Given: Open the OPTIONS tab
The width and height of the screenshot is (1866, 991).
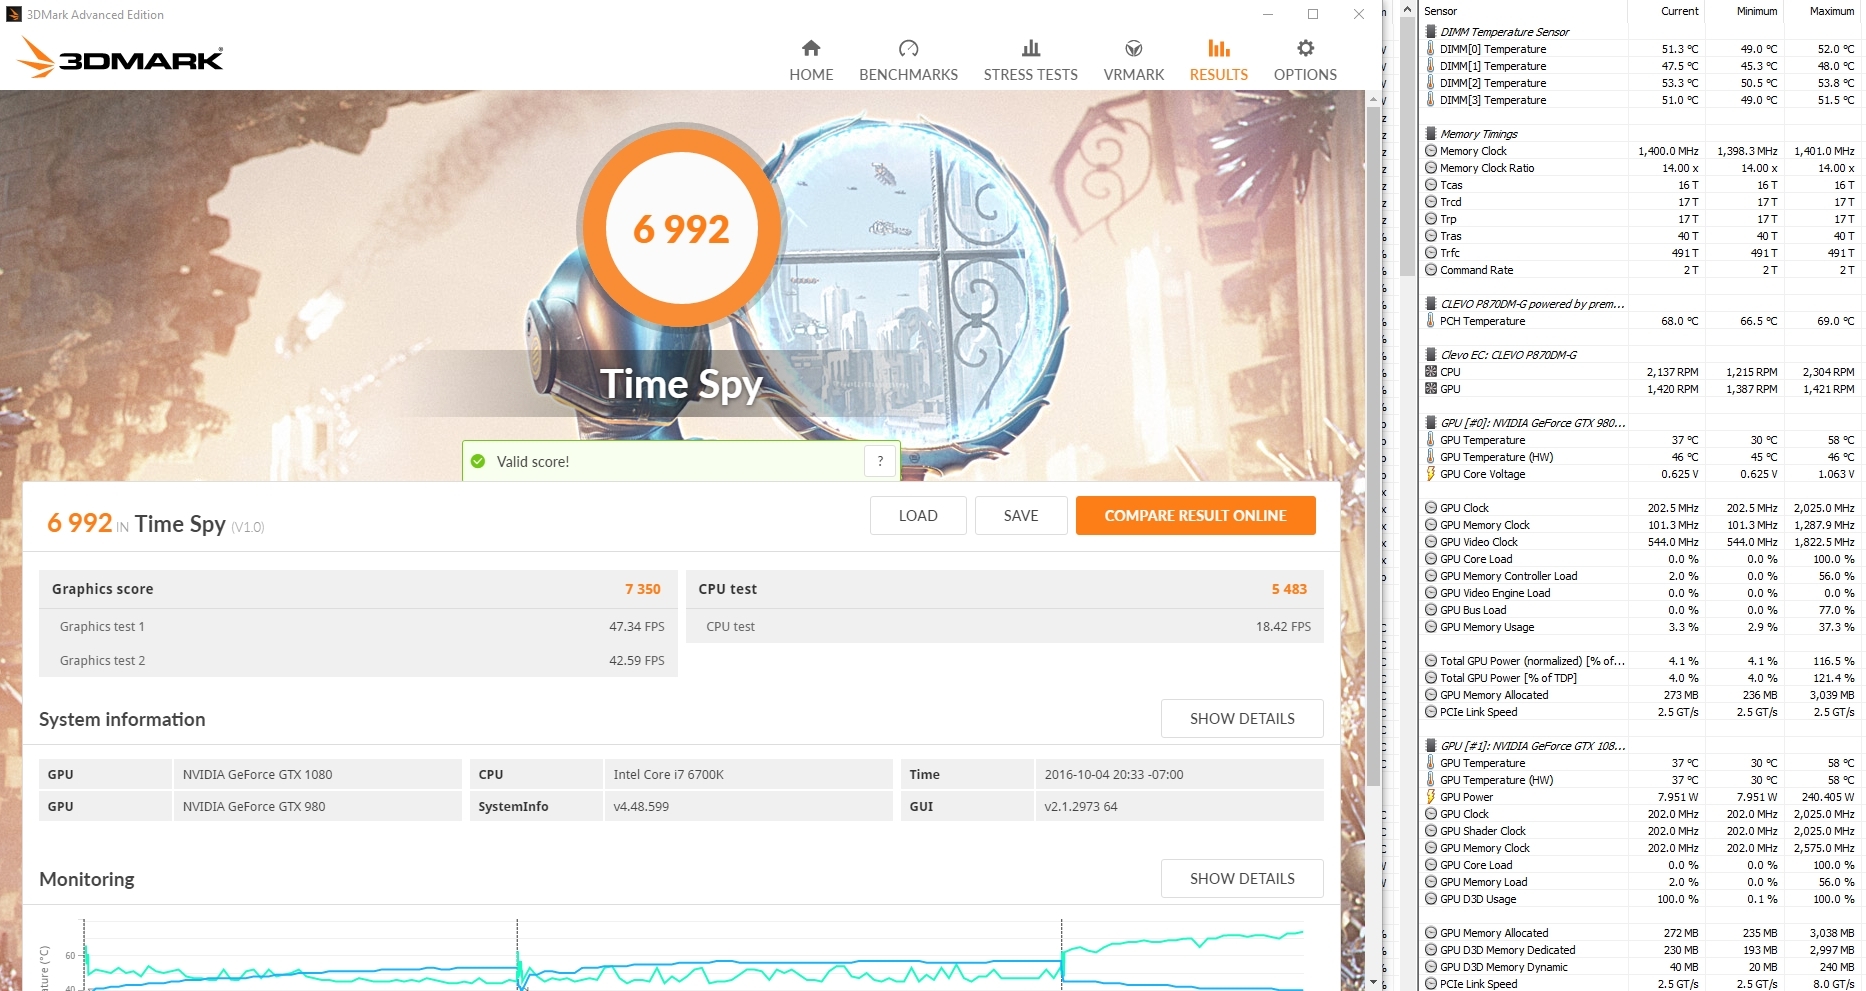Looking at the screenshot, I should pyautogui.click(x=1305, y=61).
